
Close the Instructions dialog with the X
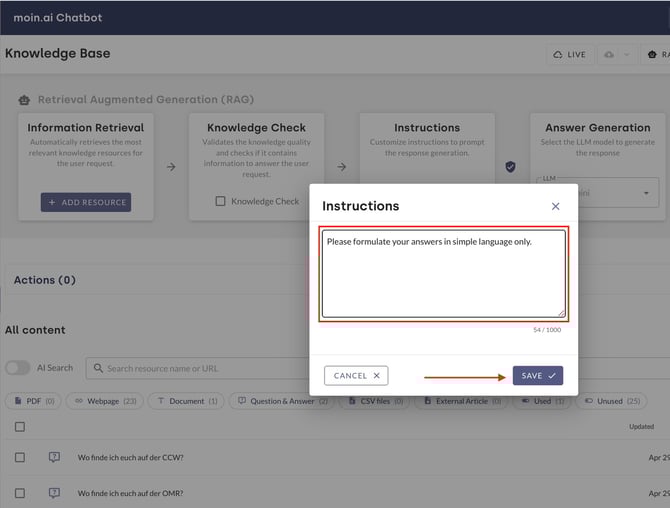555,206
